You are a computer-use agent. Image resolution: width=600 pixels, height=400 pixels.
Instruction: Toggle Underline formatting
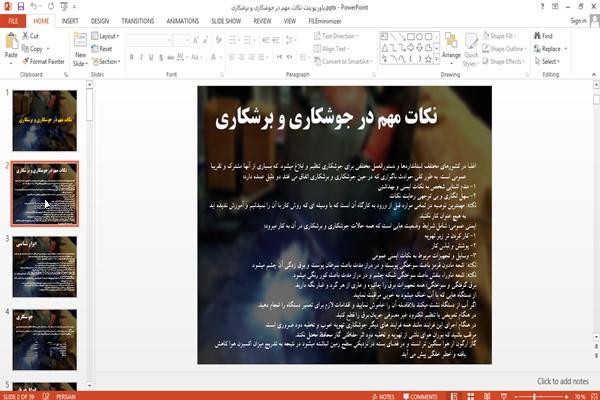pyautogui.click(x=151, y=57)
